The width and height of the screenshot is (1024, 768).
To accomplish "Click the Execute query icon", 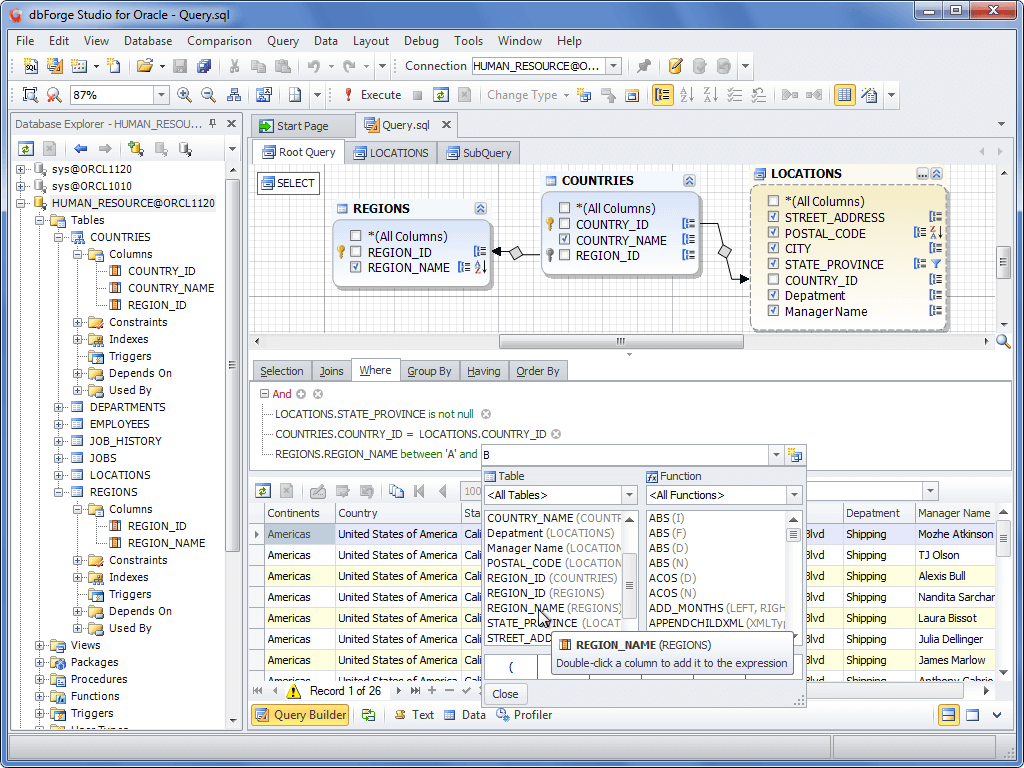I will coord(348,96).
